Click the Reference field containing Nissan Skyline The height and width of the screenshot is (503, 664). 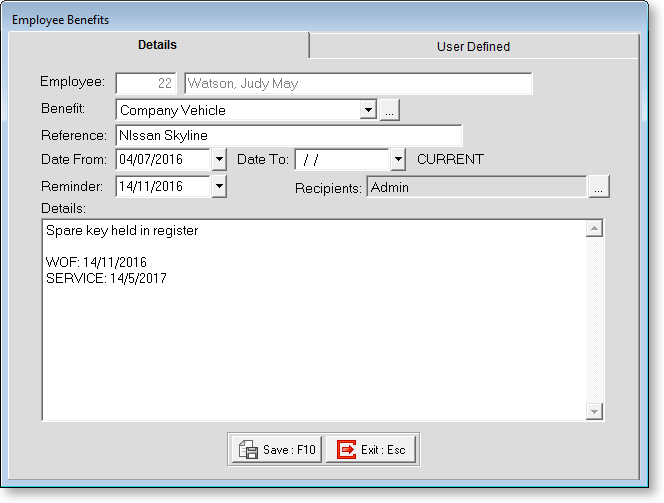(x=288, y=135)
